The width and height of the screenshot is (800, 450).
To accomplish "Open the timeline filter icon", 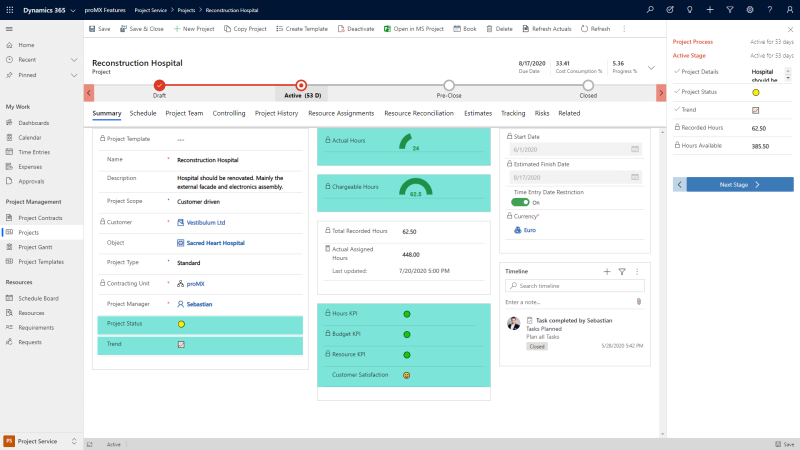I will pyautogui.click(x=621, y=271).
